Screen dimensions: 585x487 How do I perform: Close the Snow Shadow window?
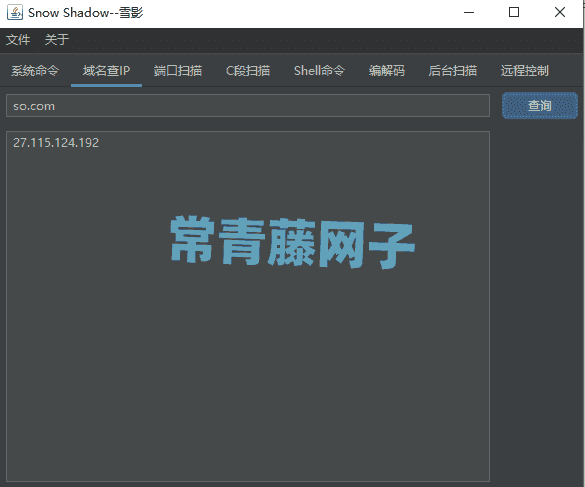pyautogui.click(x=560, y=12)
